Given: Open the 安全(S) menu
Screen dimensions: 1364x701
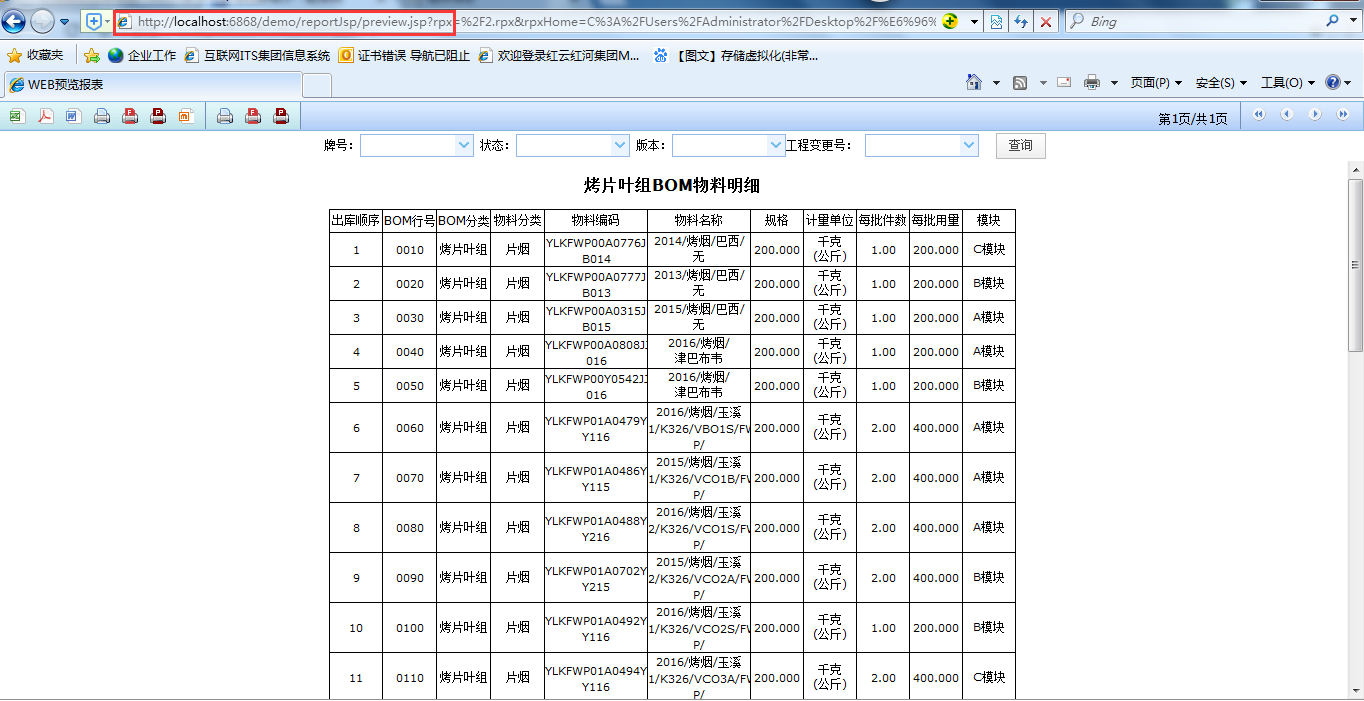Looking at the screenshot, I should (1221, 83).
